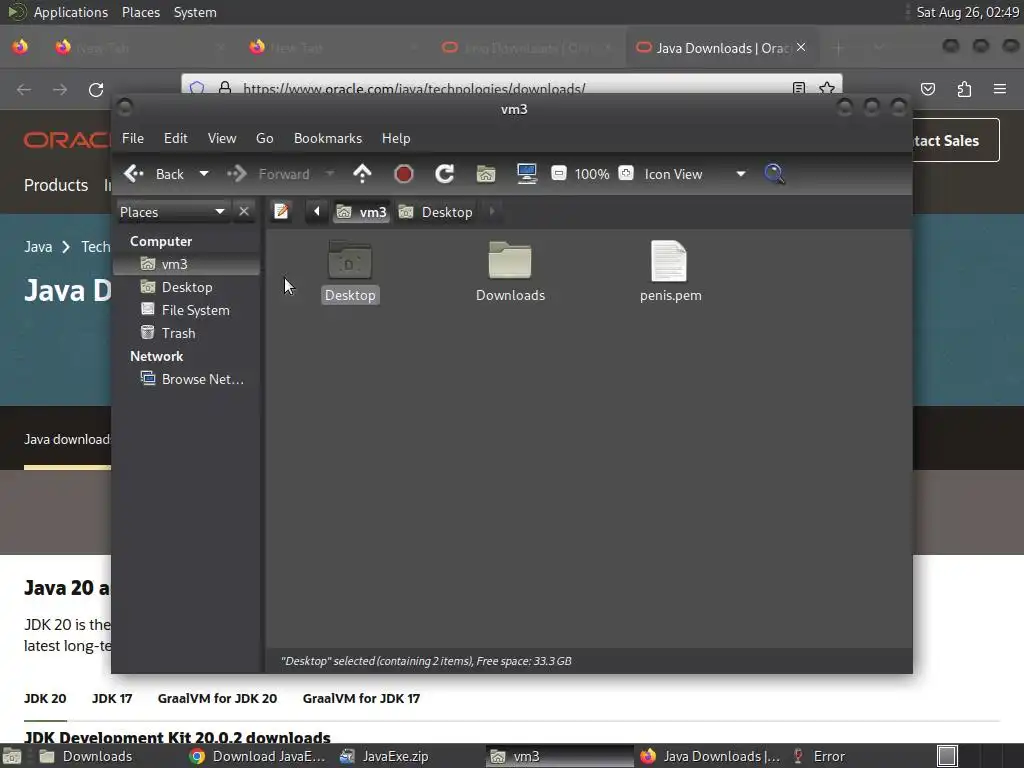Image resolution: width=1024 pixels, height=768 pixels.
Task: Select the penis.pem file icon
Action: tap(669, 261)
